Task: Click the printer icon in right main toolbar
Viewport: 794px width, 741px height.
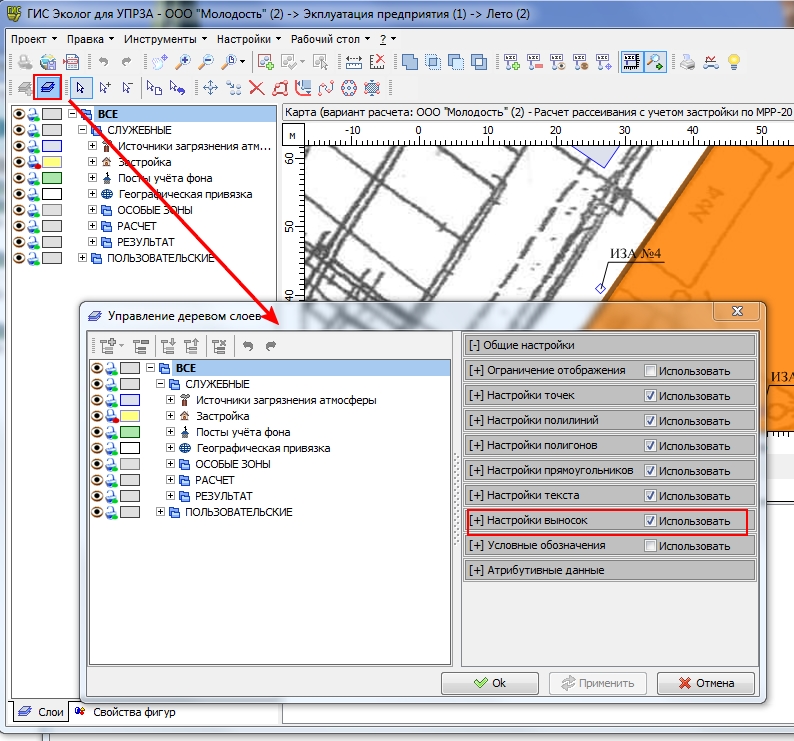Action: (x=687, y=62)
